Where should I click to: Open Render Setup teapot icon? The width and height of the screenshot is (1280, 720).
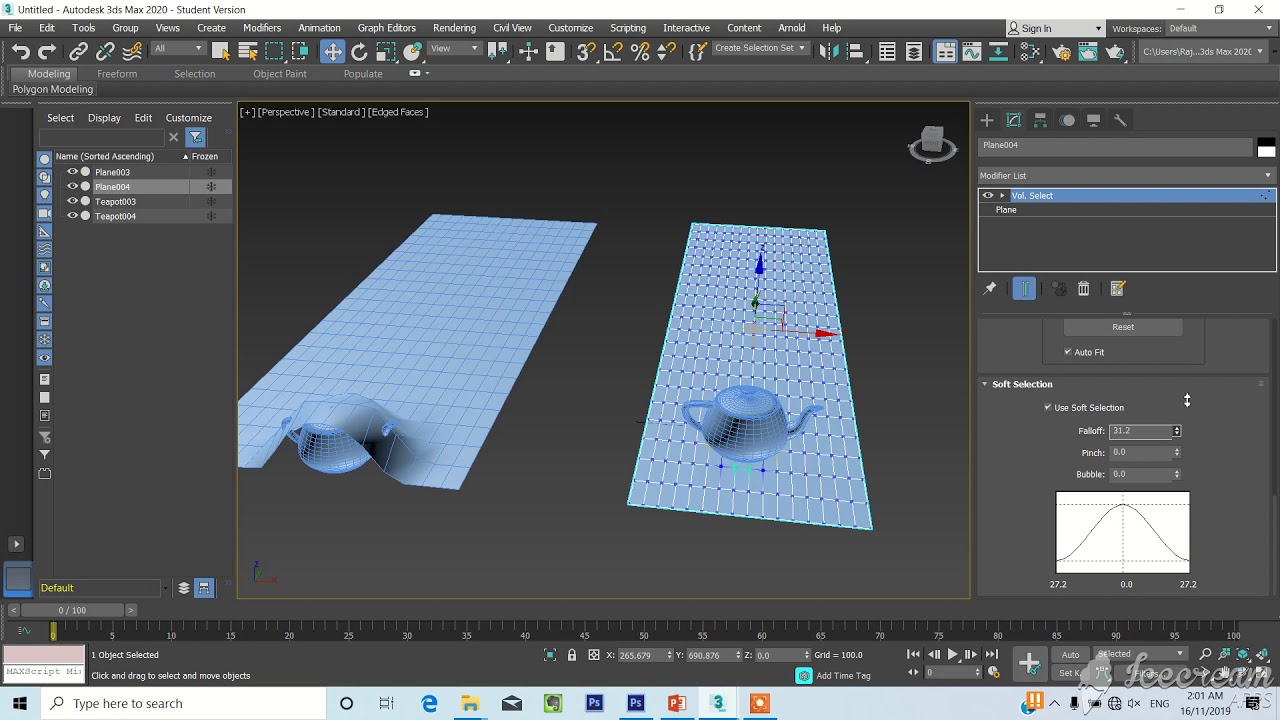tap(1062, 52)
